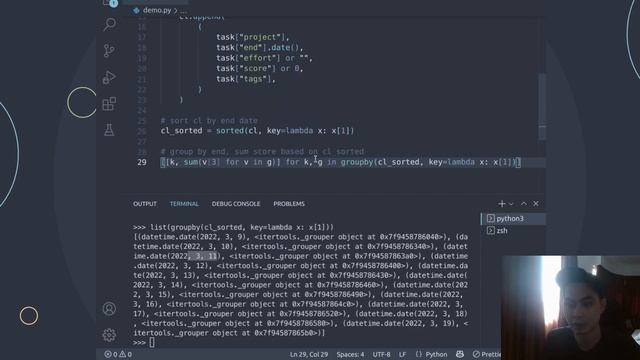Open the new terminal launch profile dropdown
The image size is (640, 360).
(511, 204)
